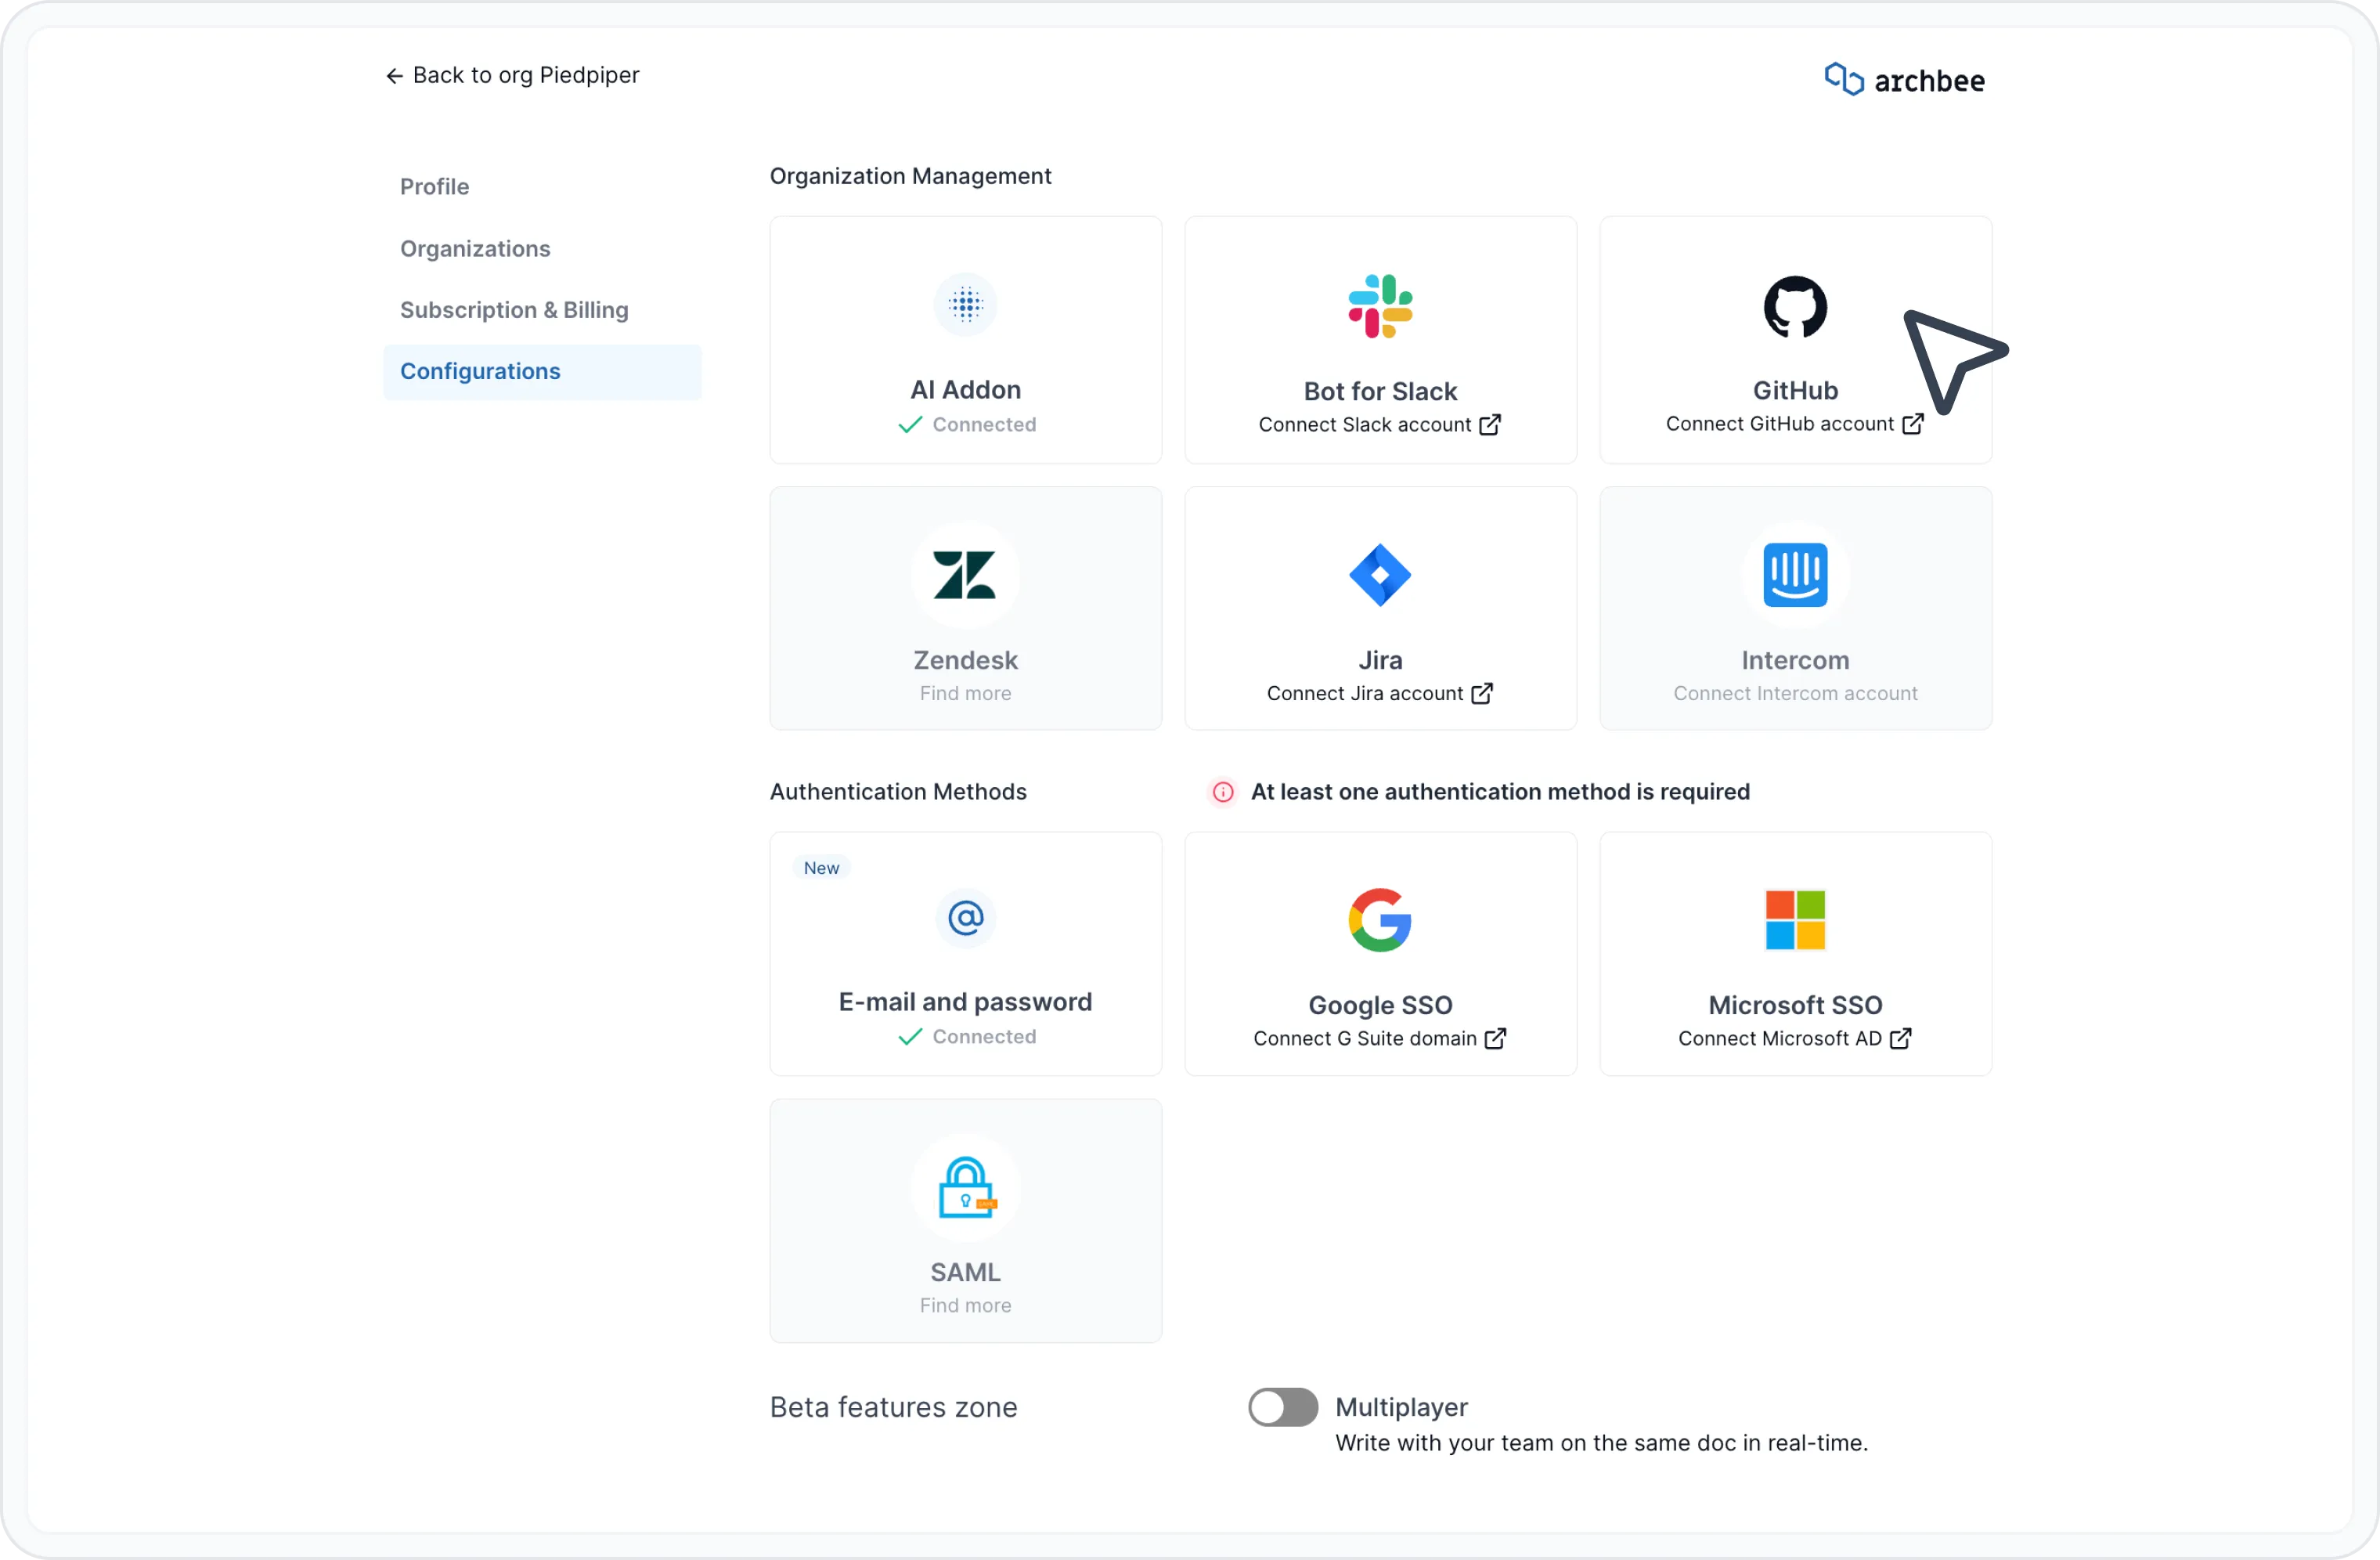
Task: Click the Multiplayer real-time description text
Action: (1601, 1443)
